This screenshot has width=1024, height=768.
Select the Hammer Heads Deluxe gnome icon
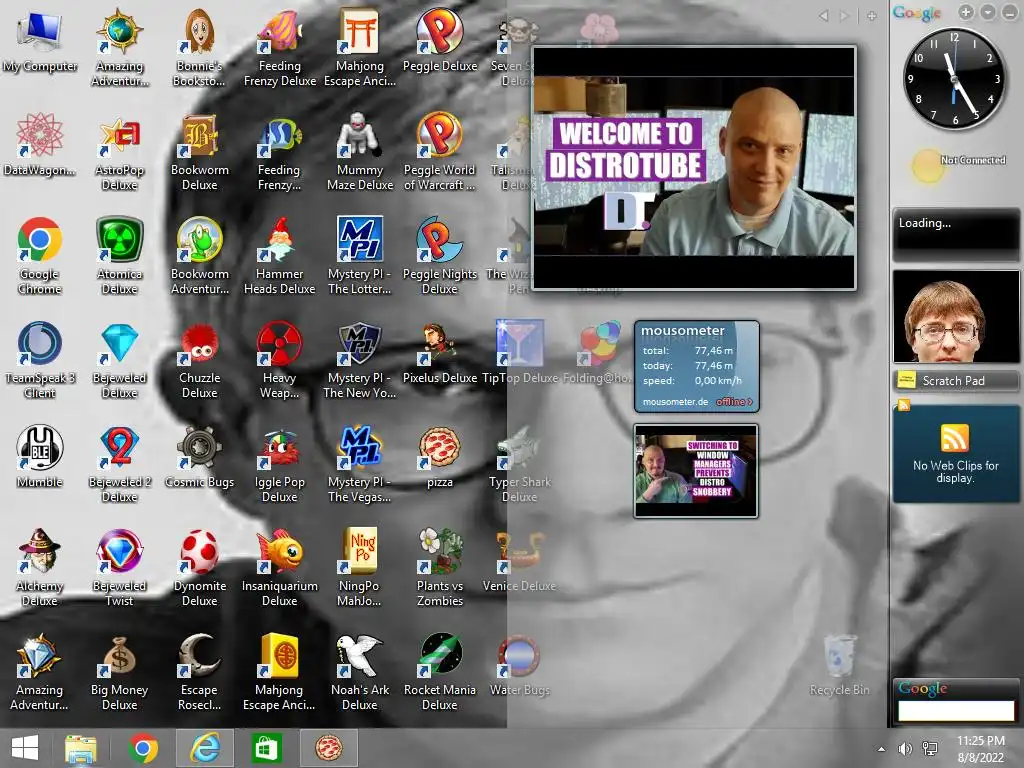(x=280, y=239)
